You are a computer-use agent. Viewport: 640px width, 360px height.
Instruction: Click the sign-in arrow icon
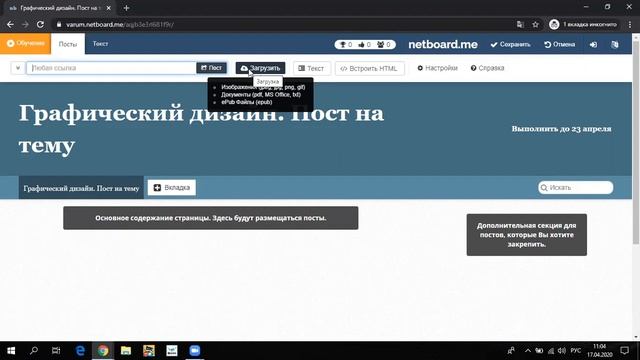click(593, 44)
